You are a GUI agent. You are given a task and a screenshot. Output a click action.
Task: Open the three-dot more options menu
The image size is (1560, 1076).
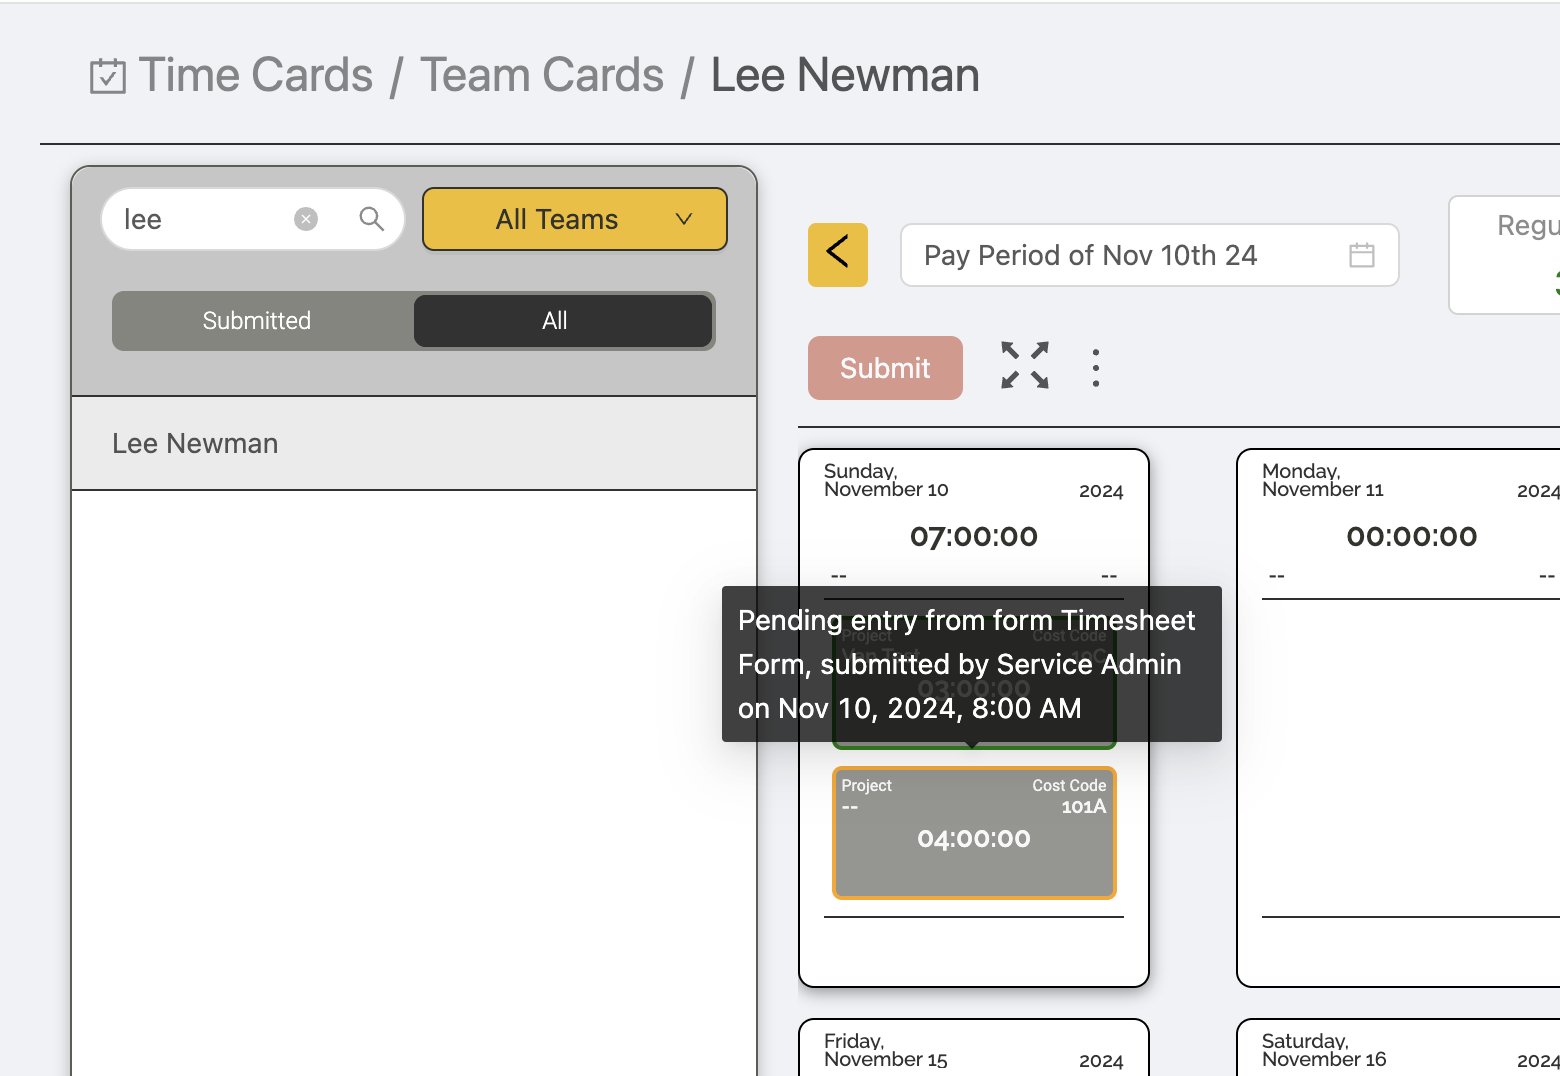coord(1096,368)
